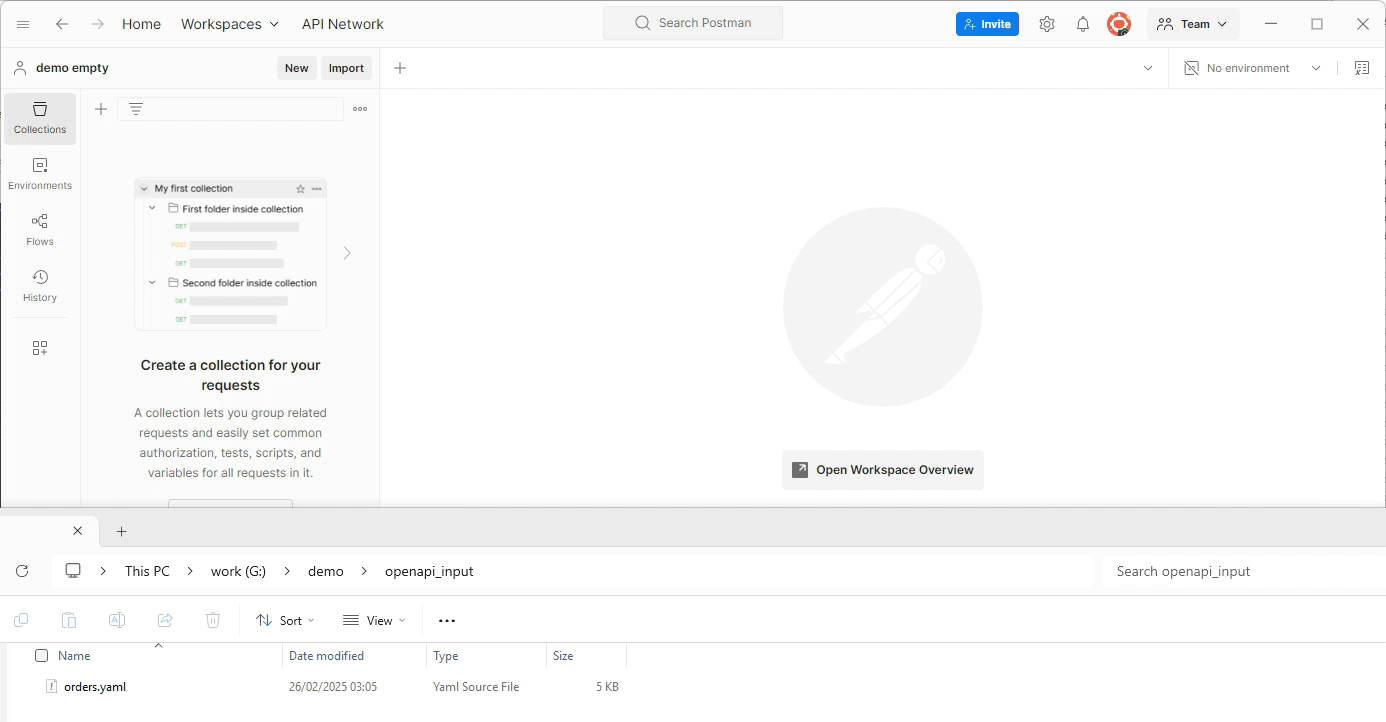Click the My first collection illustration
The height and width of the screenshot is (722, 1386).
230,254
